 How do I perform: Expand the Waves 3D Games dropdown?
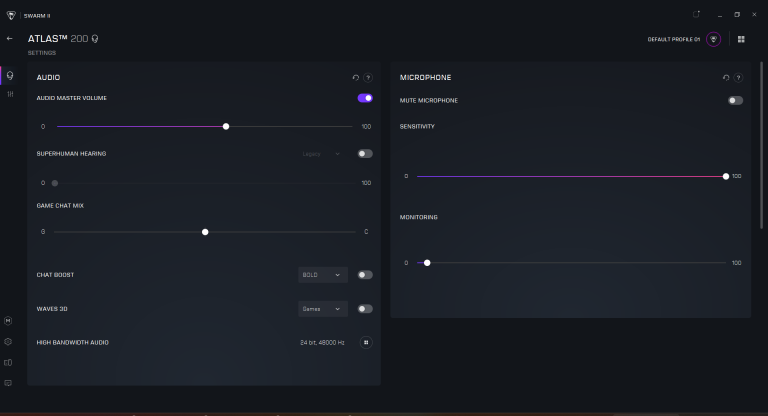(x=322, y=309)
